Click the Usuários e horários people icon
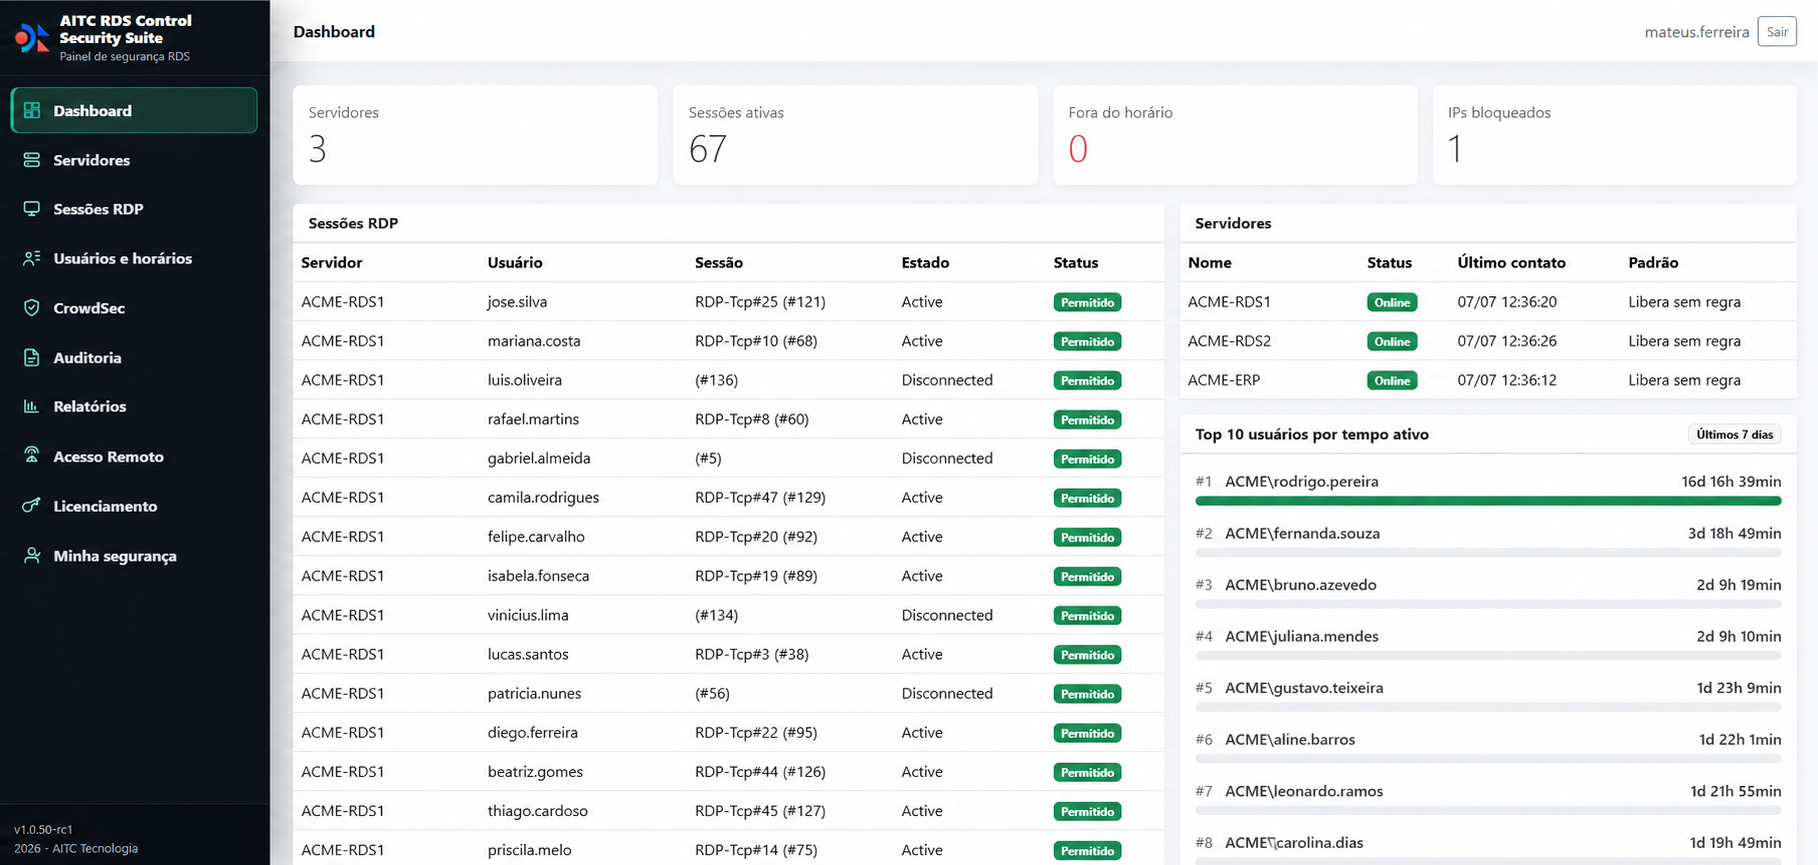This screenshot has height=865, width=1818. click(x=32, y=258)
